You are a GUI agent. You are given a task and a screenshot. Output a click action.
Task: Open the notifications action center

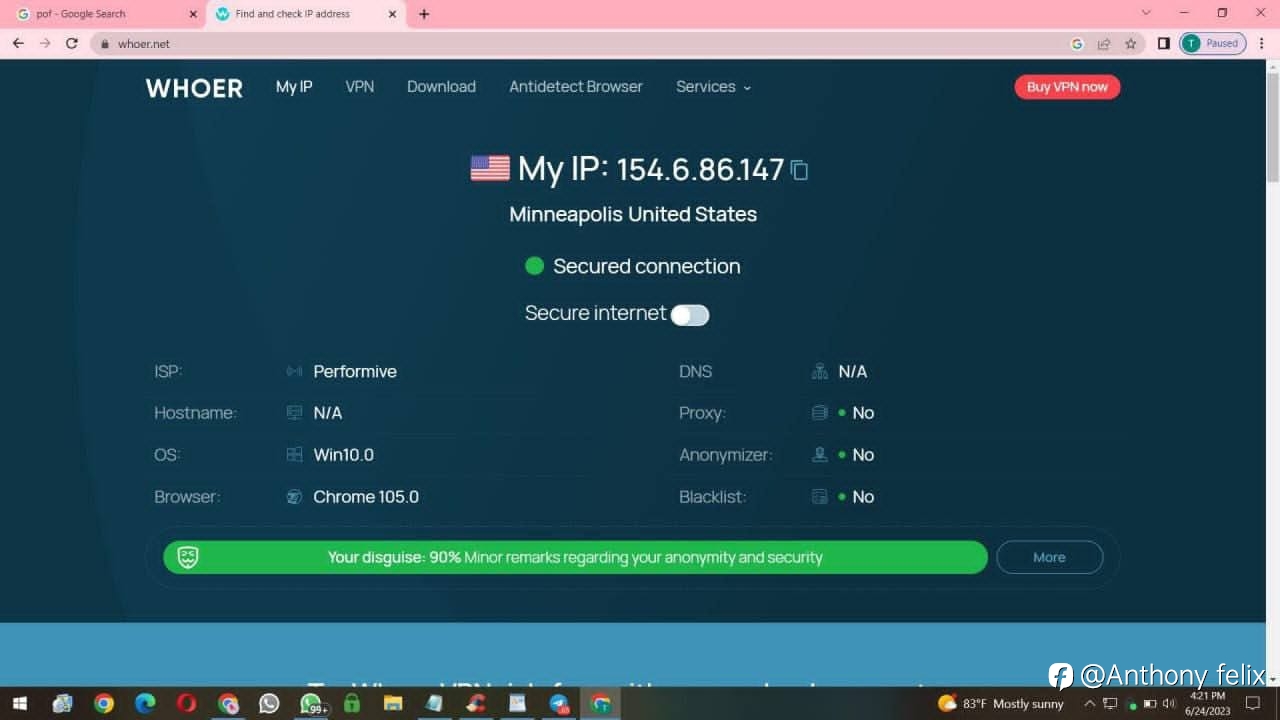coord(1252,704)
